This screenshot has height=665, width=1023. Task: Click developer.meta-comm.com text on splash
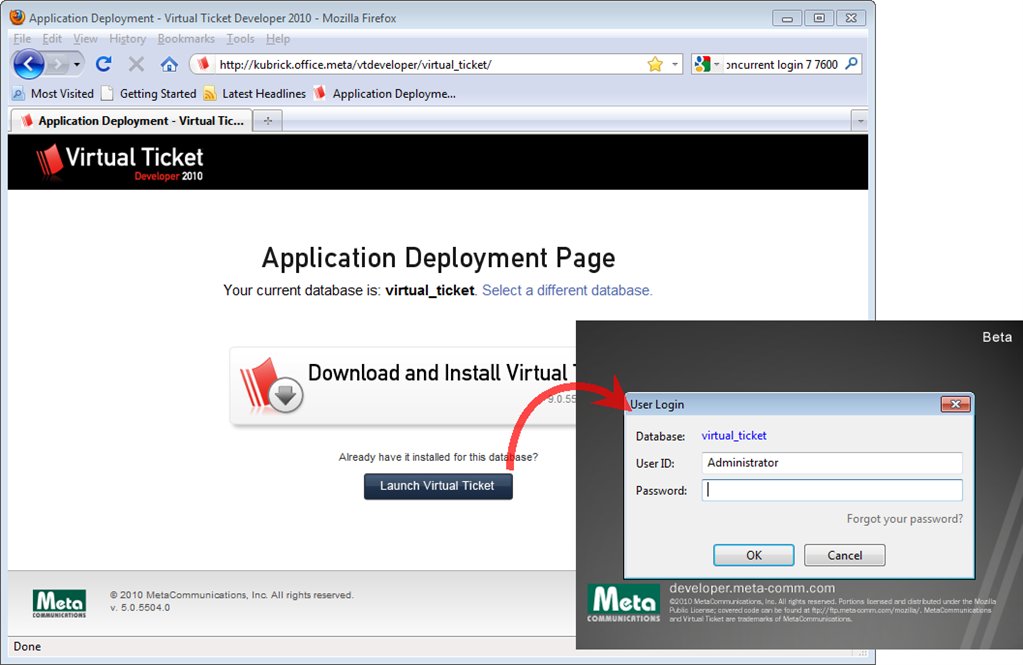click(752, 588)
